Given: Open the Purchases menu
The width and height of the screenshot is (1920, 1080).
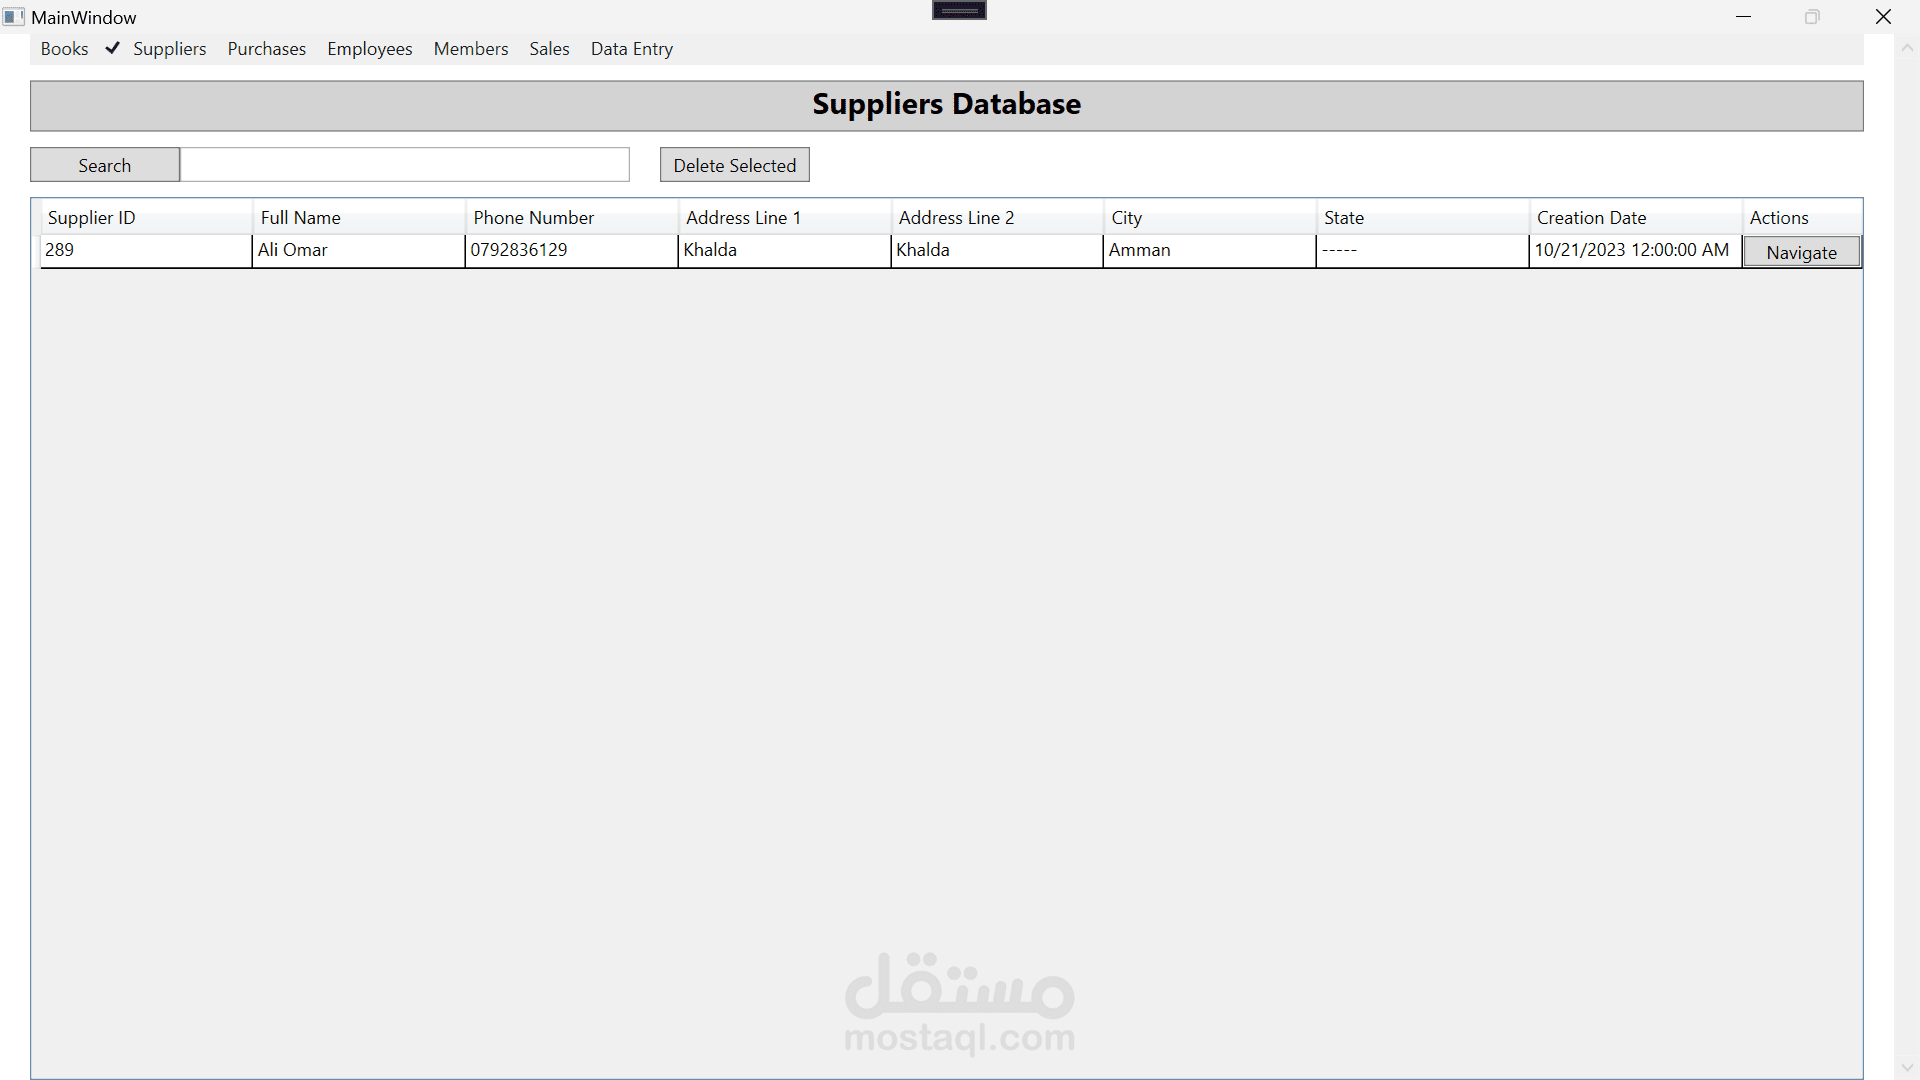Looking at the screenshot, I should [266, 49].
